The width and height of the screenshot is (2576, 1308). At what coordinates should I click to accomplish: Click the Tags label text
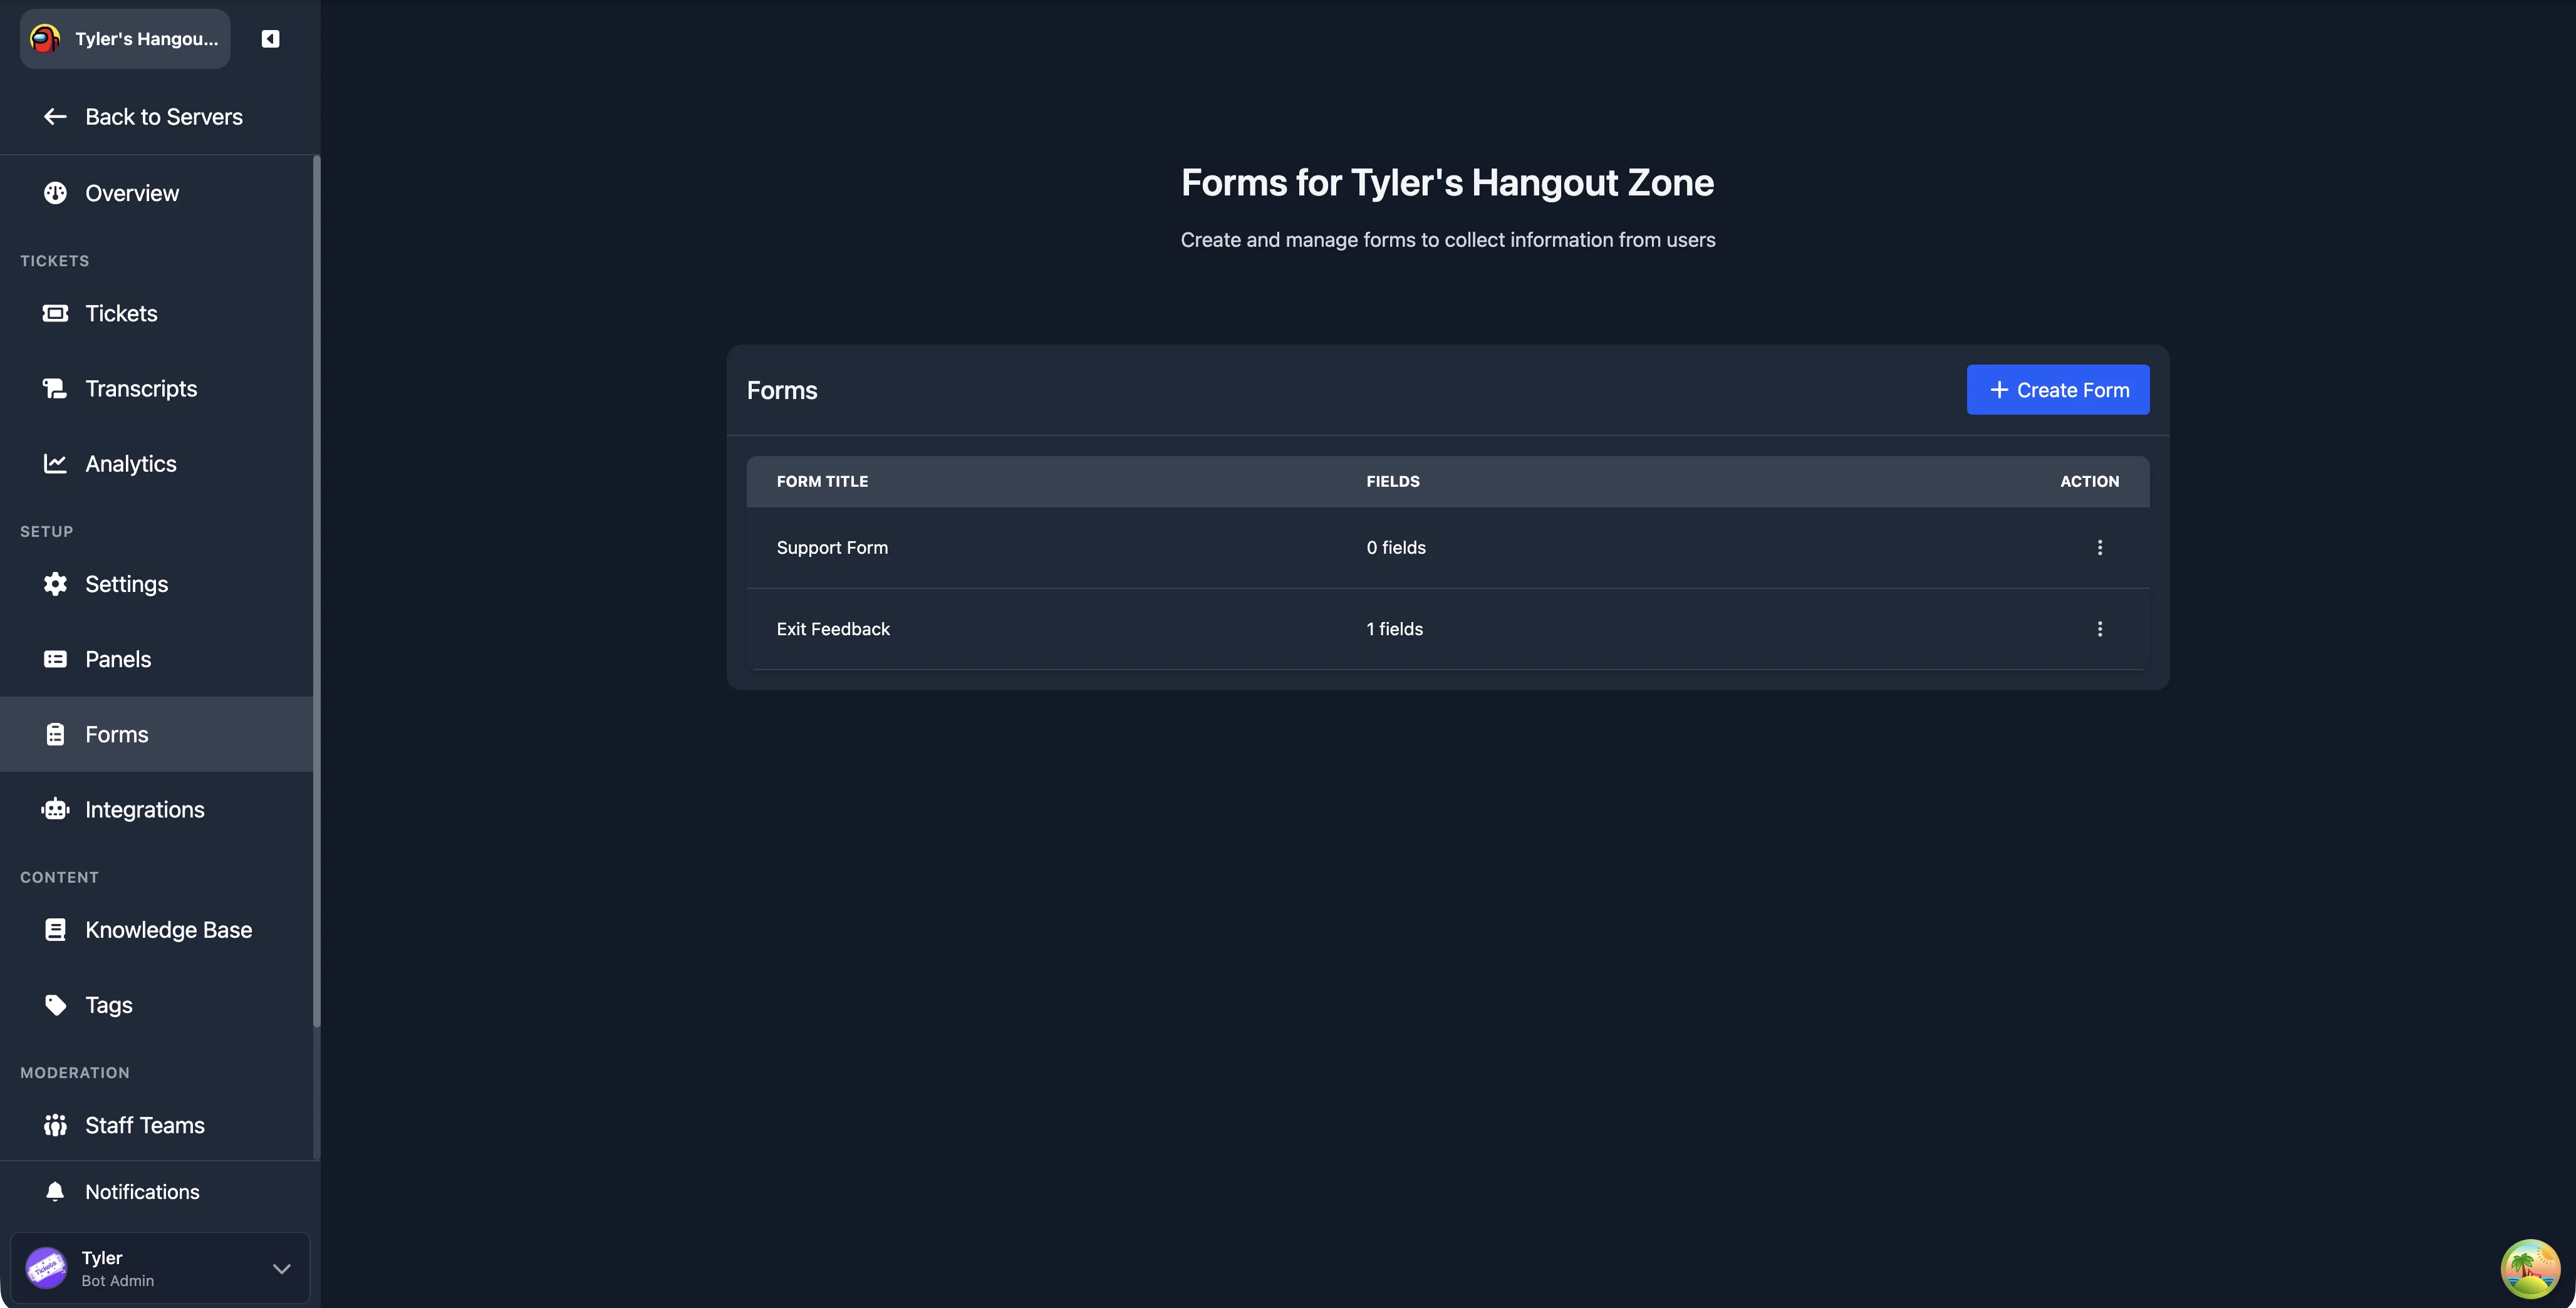pos(109,1005)
